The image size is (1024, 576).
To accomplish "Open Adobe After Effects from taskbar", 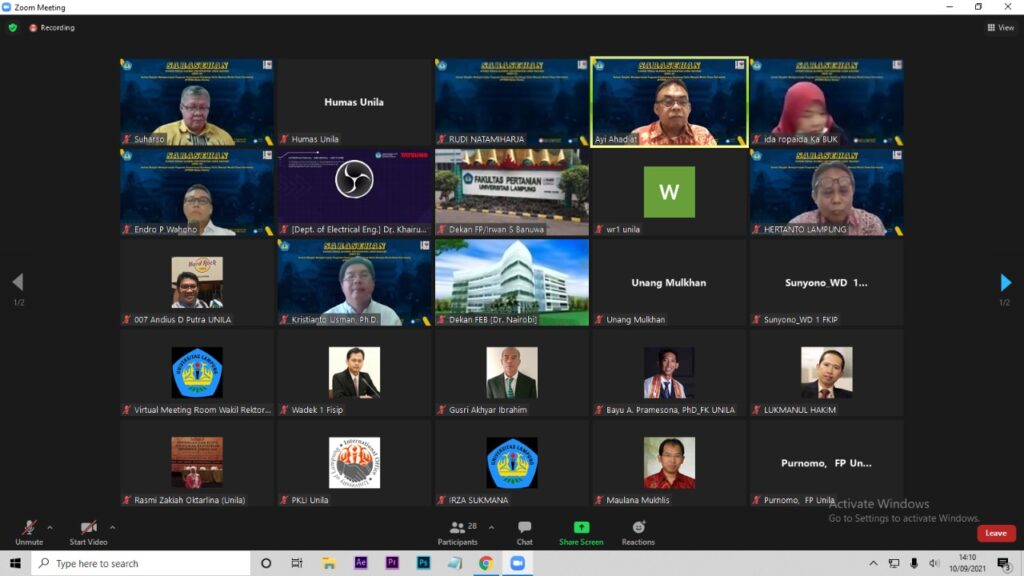I will pos(361,563).
